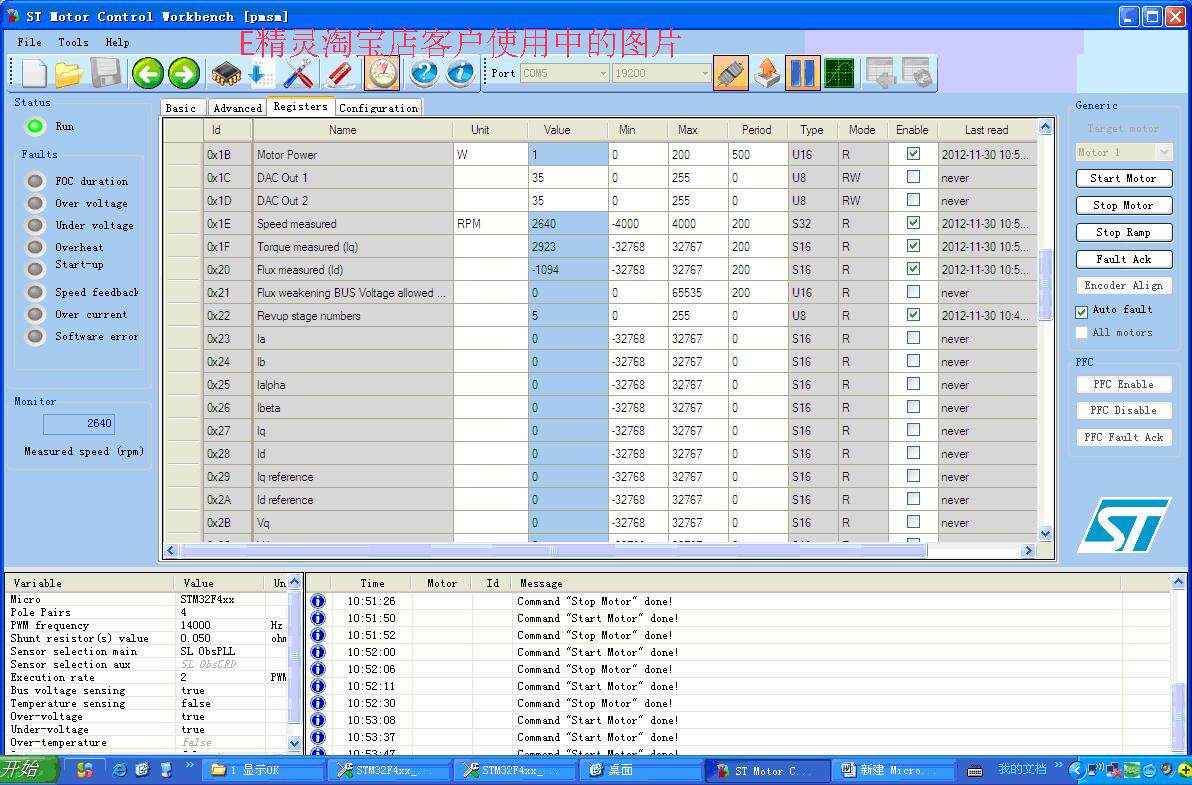Click the floppy disk save icon
The image size is (1192, 785).
[x=106, y=74]
